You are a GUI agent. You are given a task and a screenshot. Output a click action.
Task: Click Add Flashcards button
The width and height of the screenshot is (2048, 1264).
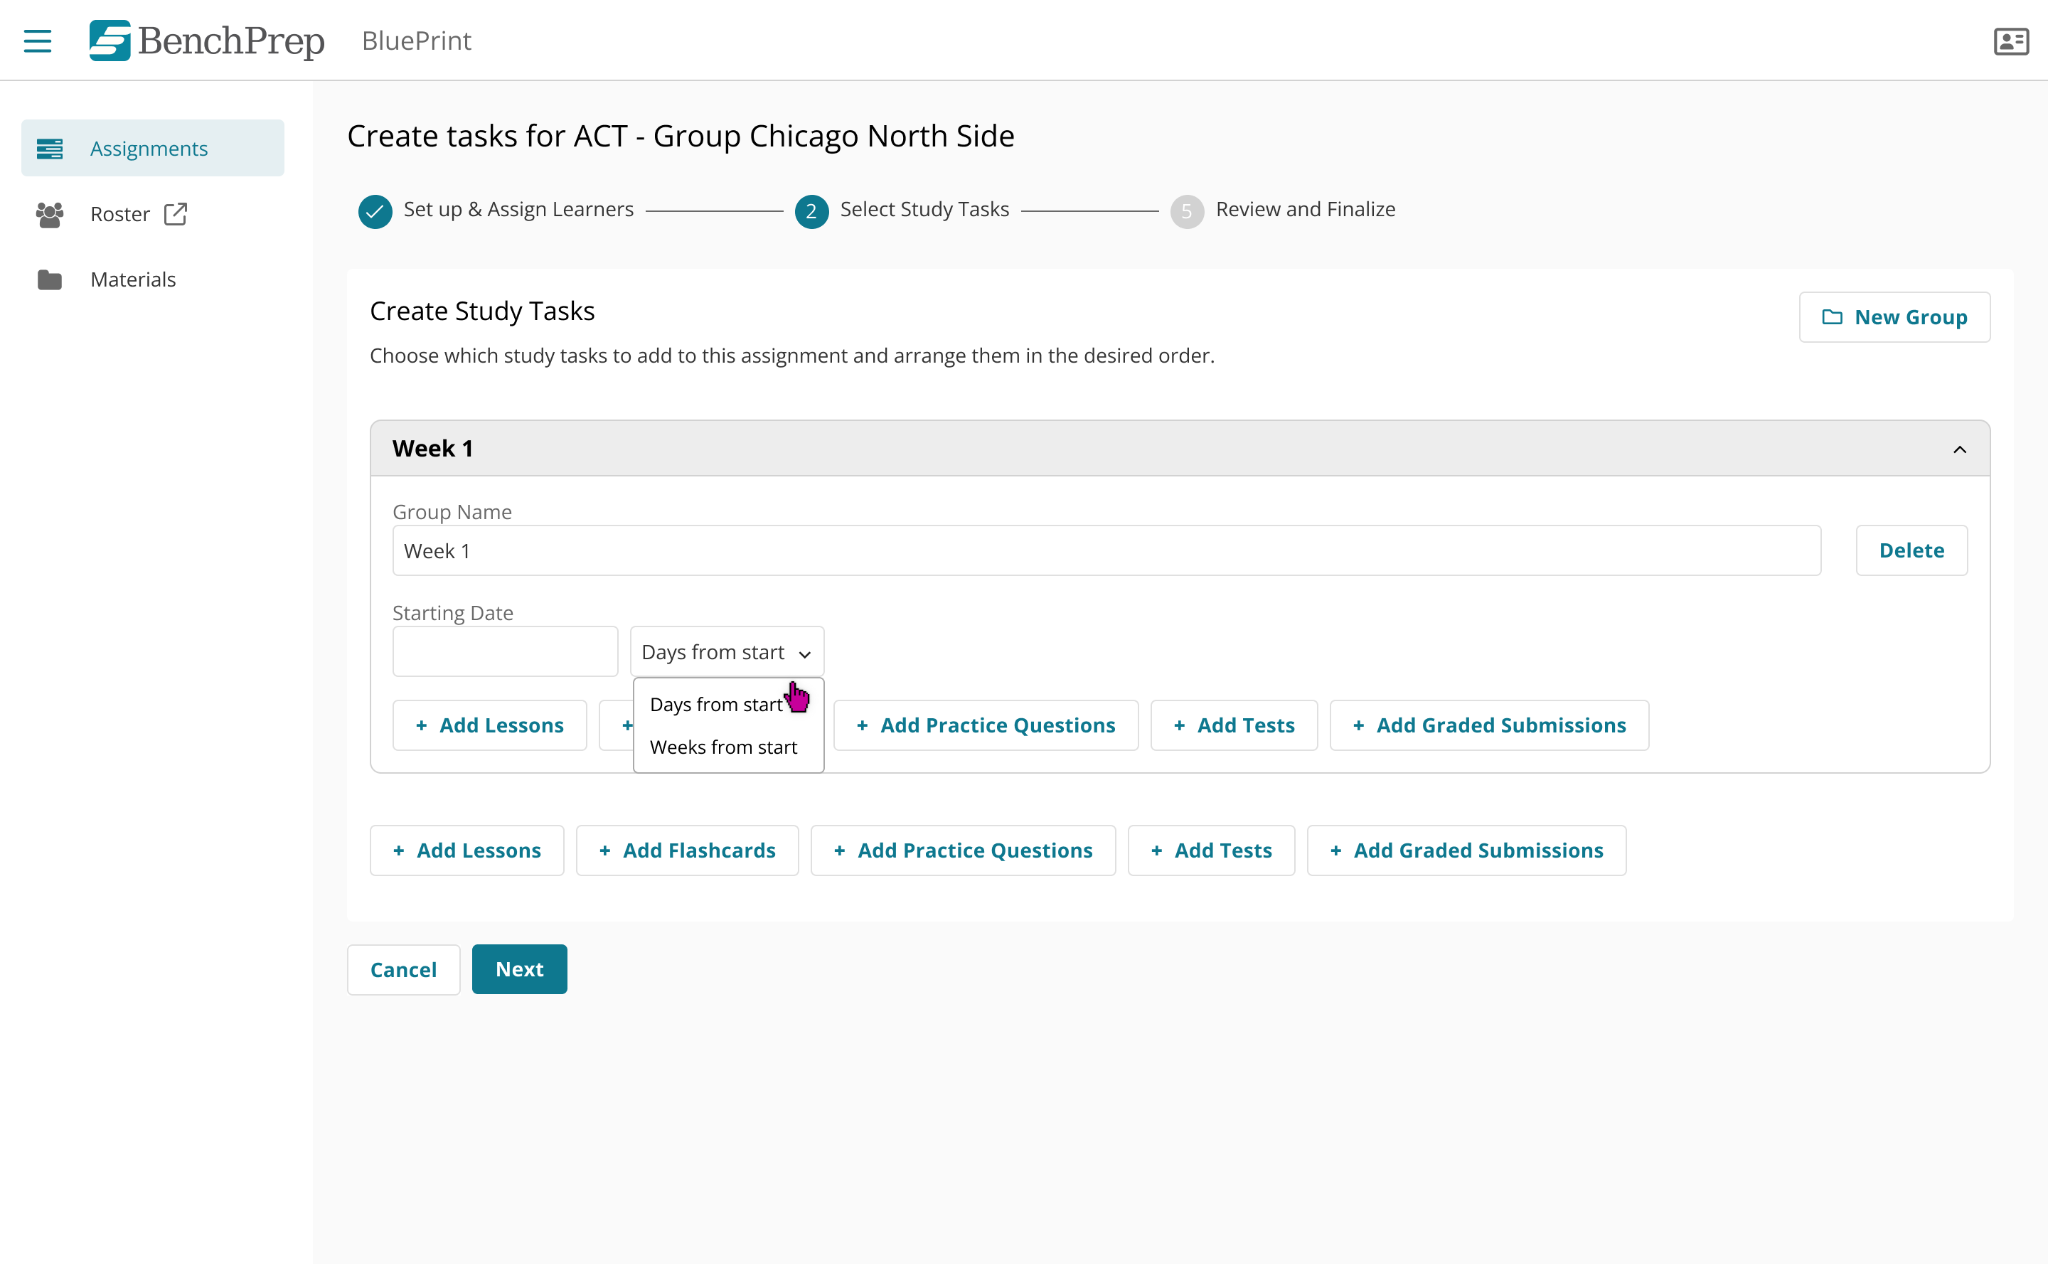pos(687,850)
